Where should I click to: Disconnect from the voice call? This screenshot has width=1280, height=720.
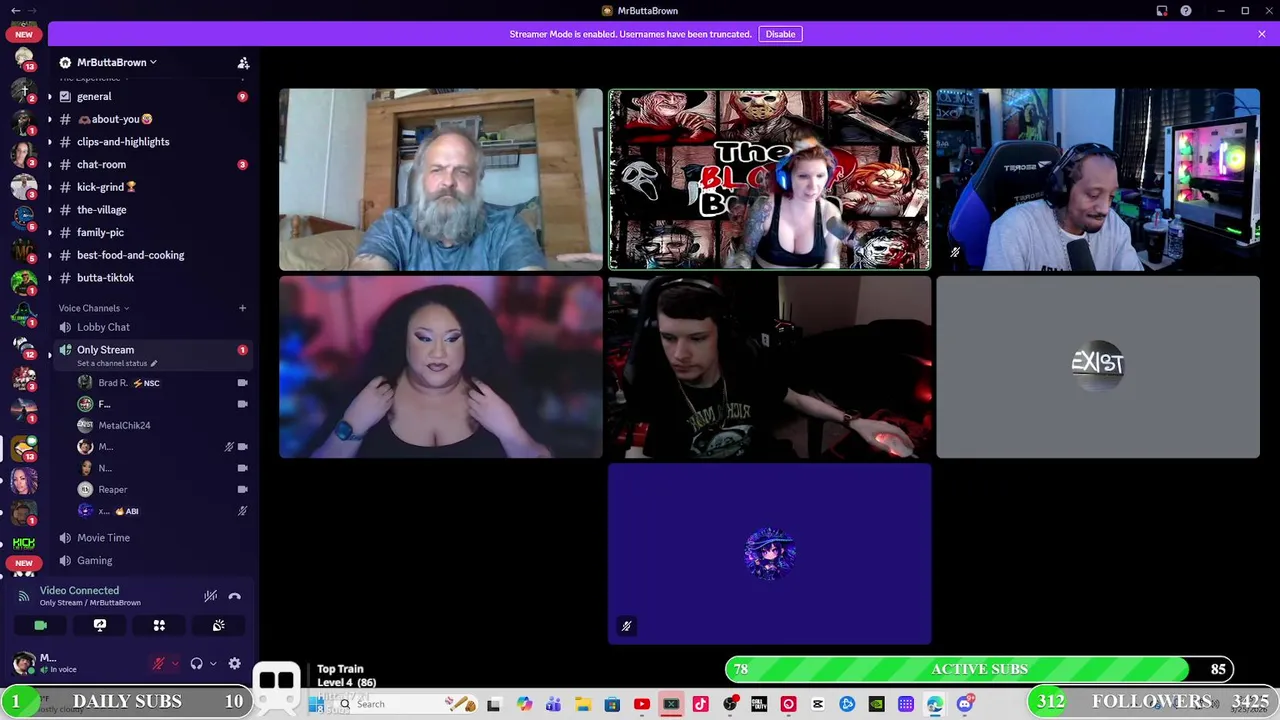tap(234, 596)
